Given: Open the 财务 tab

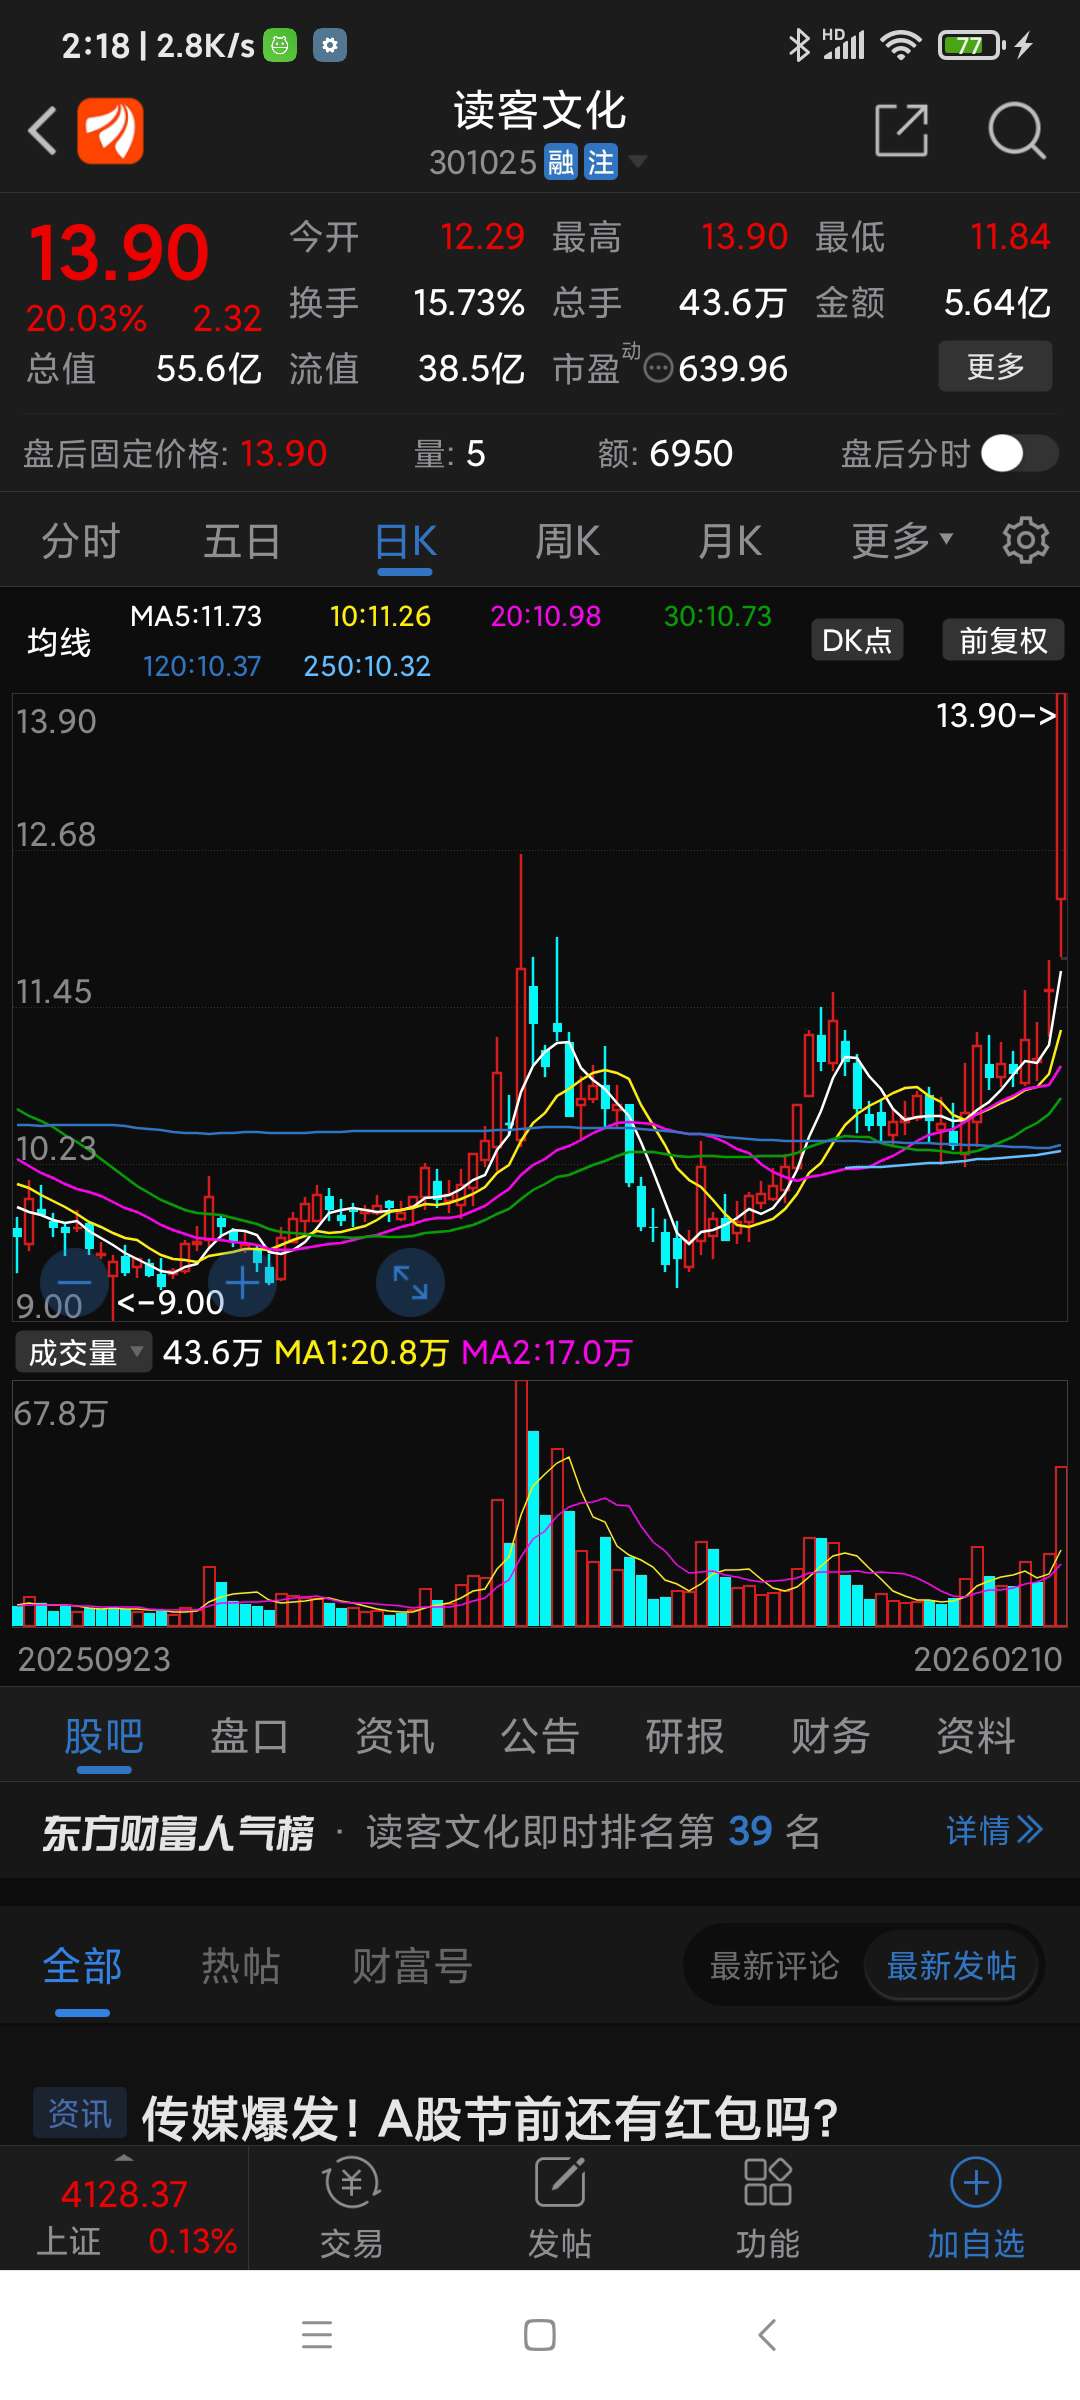Looking at the screenshot, I should [830, 1735].
